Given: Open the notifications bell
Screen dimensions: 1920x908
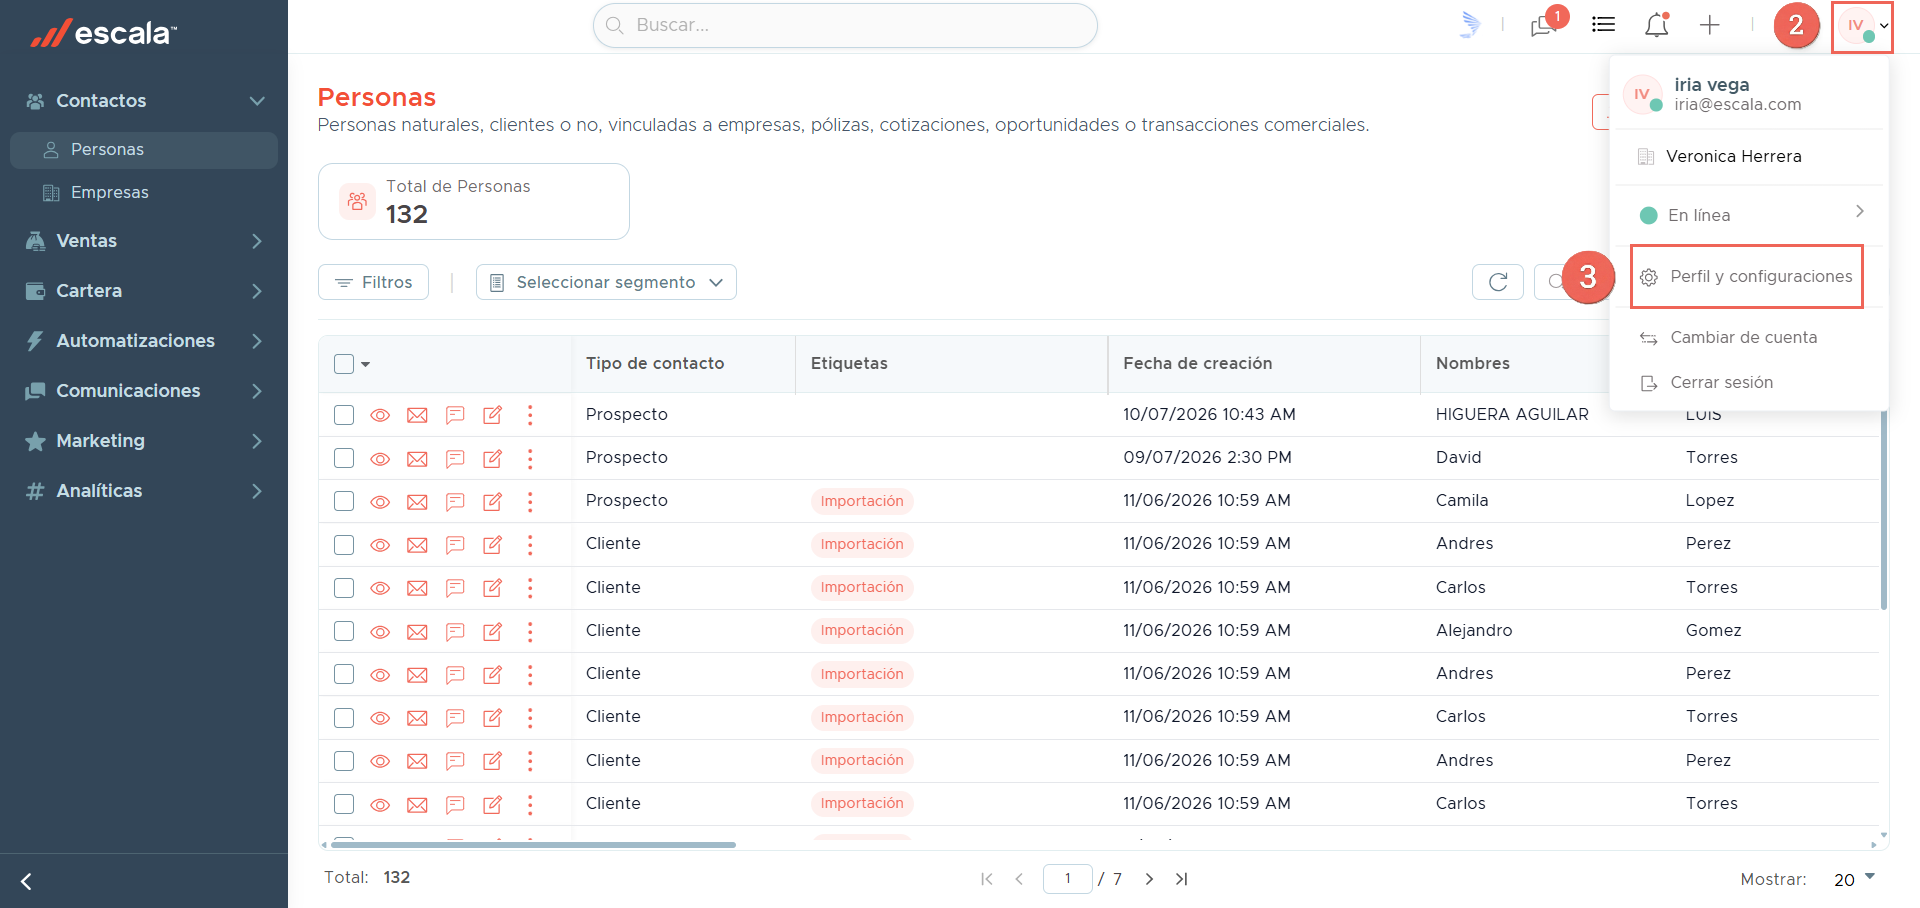Looking at the screenshot, I should click(x=1657, y=25).
